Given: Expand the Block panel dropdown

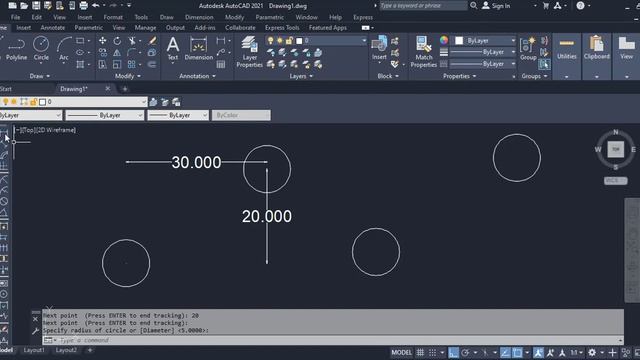Looking at the screenshot, I should click(388, 76).
